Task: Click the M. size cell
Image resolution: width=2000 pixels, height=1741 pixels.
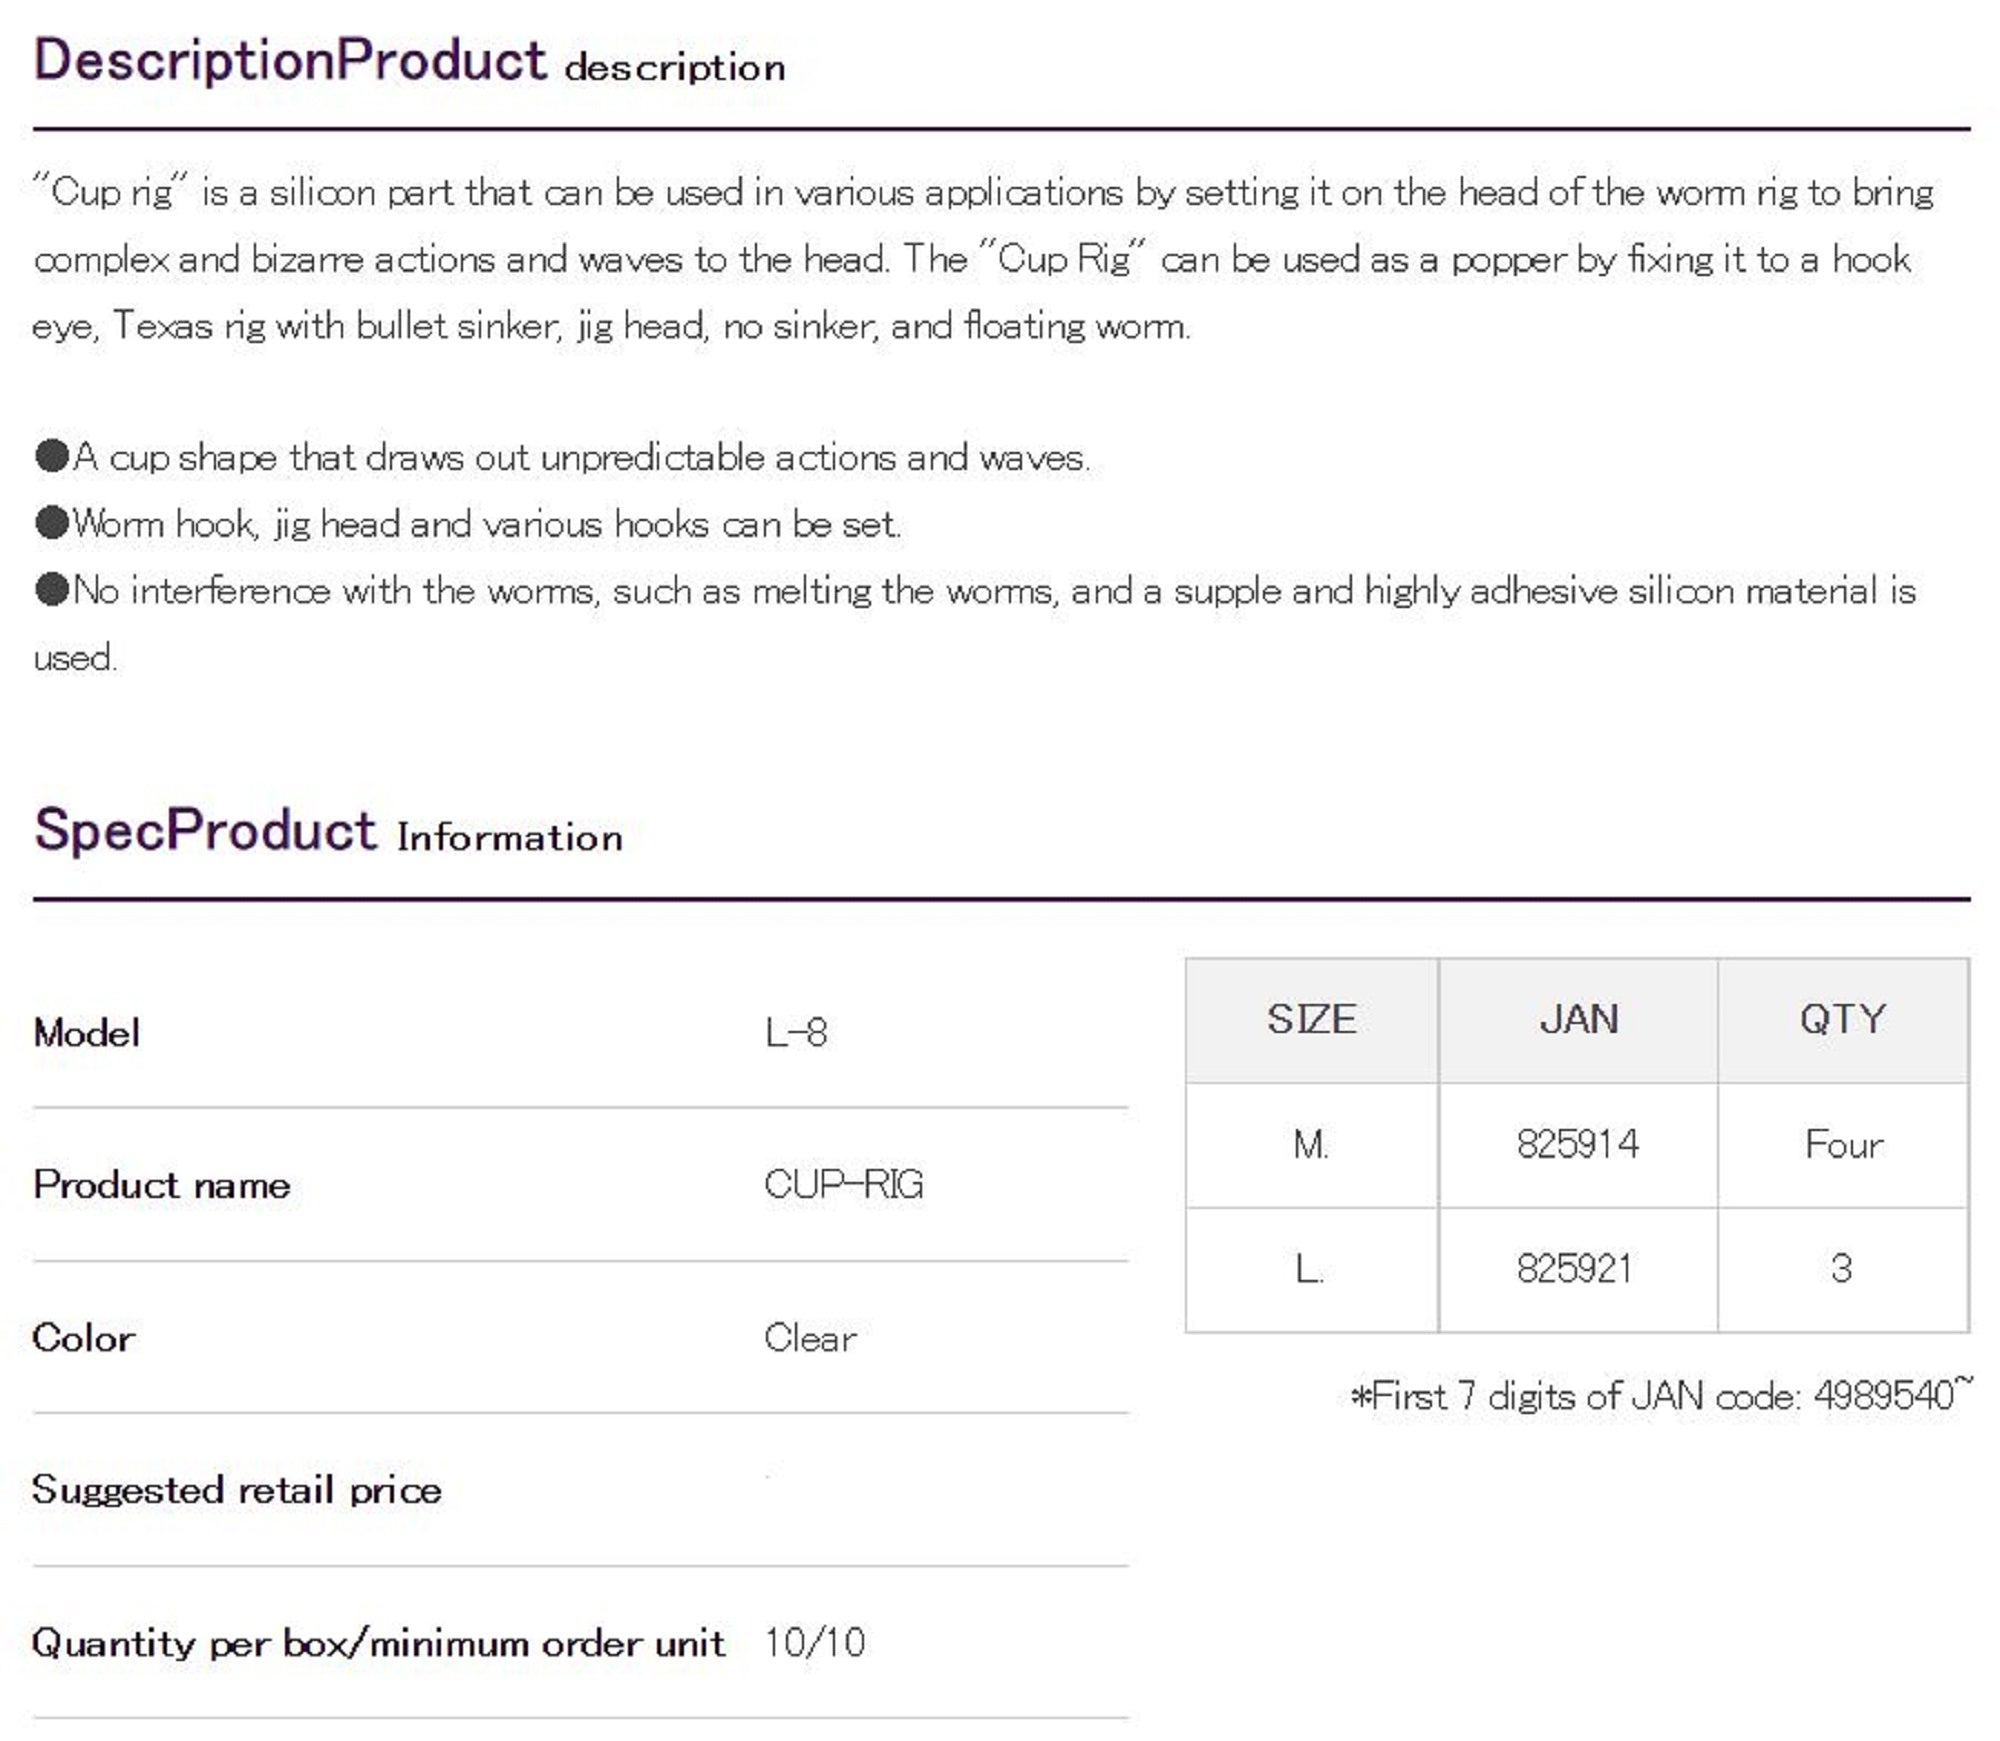Action: [x=1311, y=1144]
